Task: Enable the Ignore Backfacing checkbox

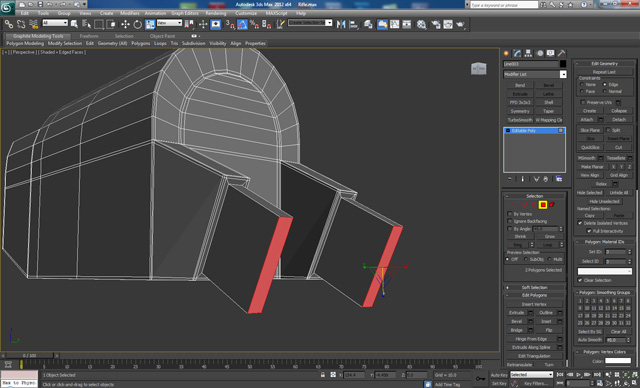Action: pos(510,221)
